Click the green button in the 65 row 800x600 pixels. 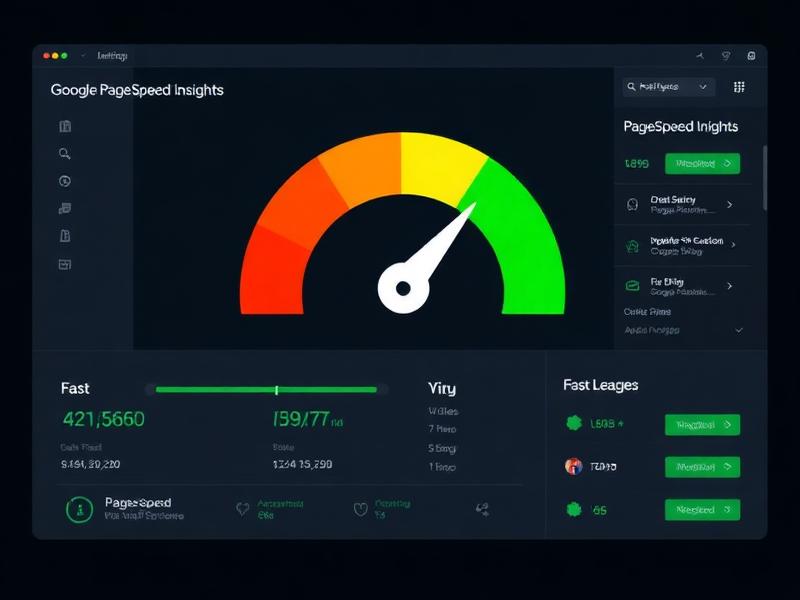703,510
